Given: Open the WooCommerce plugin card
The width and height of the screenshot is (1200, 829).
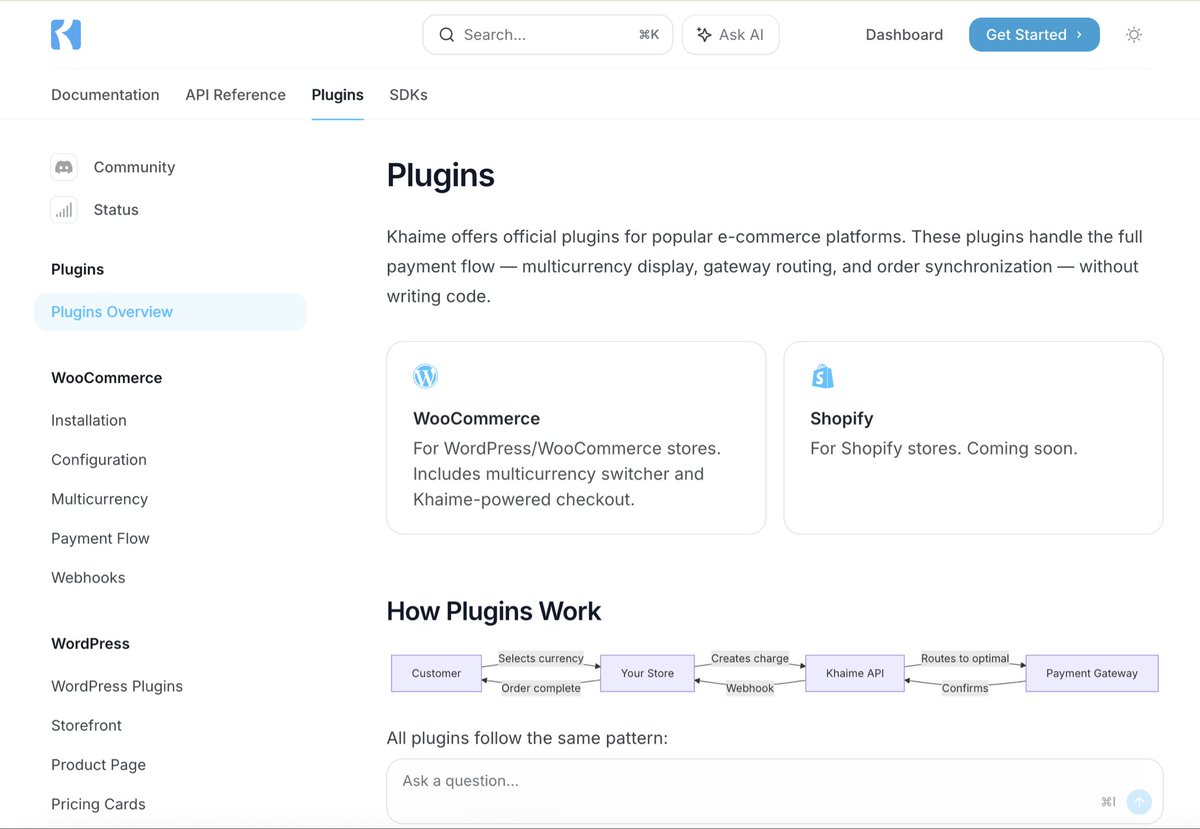Looking at the screenshot, I should (576, 438).
